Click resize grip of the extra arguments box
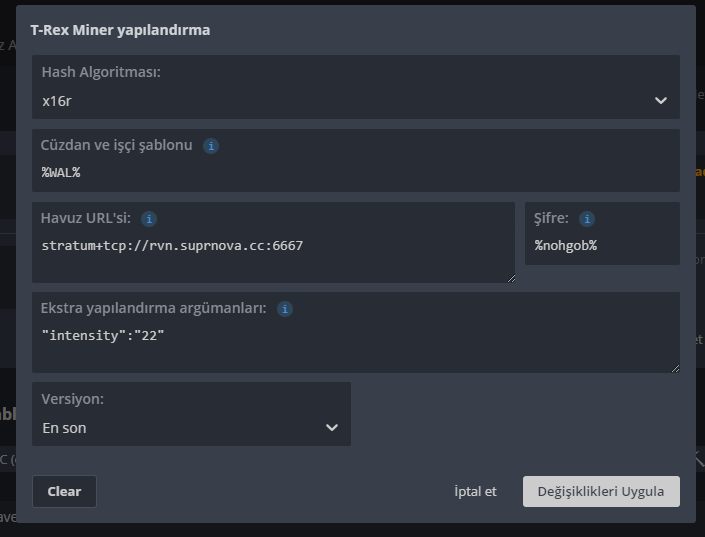Image resolution: width=705 pixels, height=537 pixels. (x=675, y=368)
